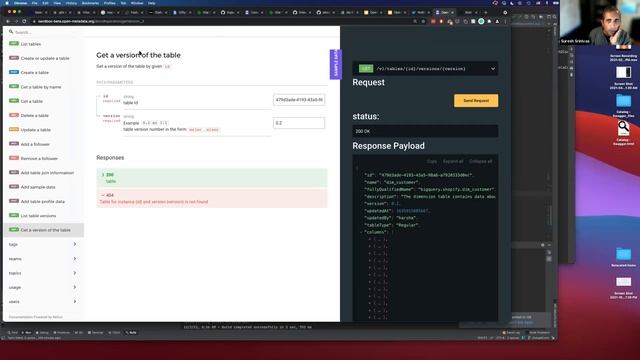Image resolution: width=640 pixels, height=360 pixels.
Task: Click the Send Request button
Action: (476, 100)
